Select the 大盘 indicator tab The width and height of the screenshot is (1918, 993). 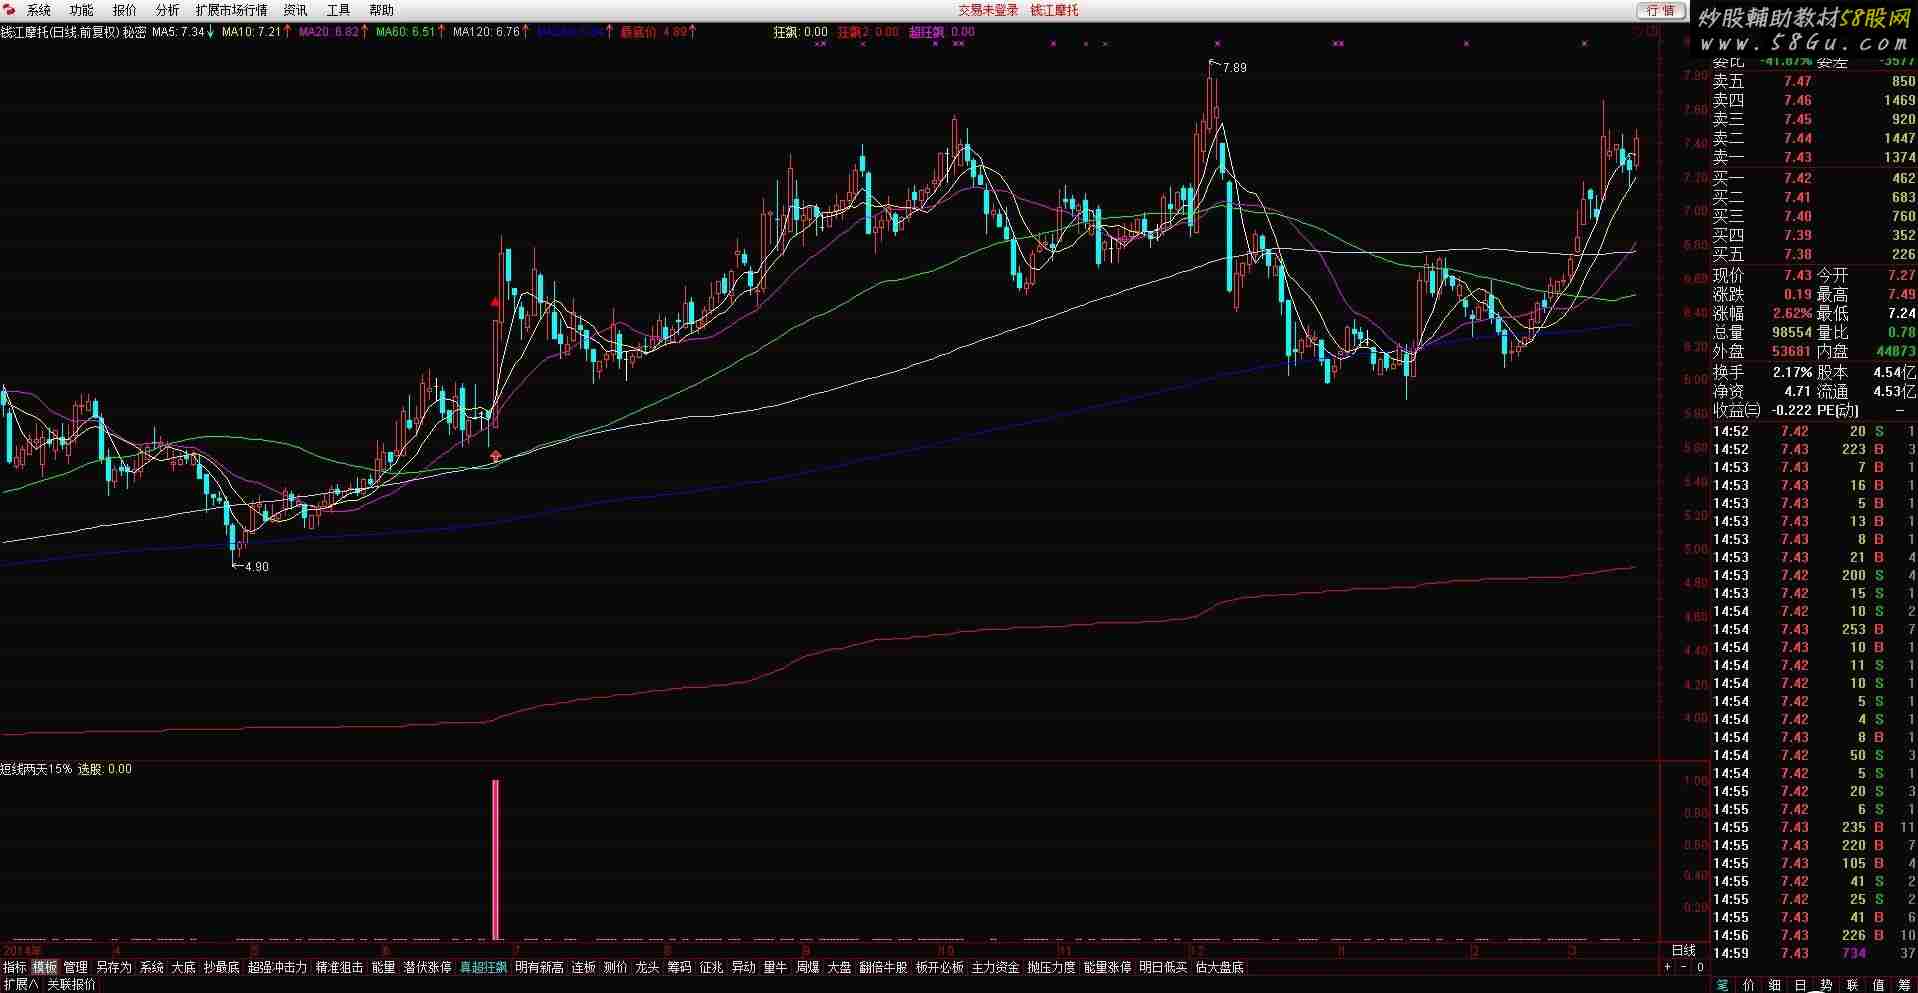pos(840,967)
